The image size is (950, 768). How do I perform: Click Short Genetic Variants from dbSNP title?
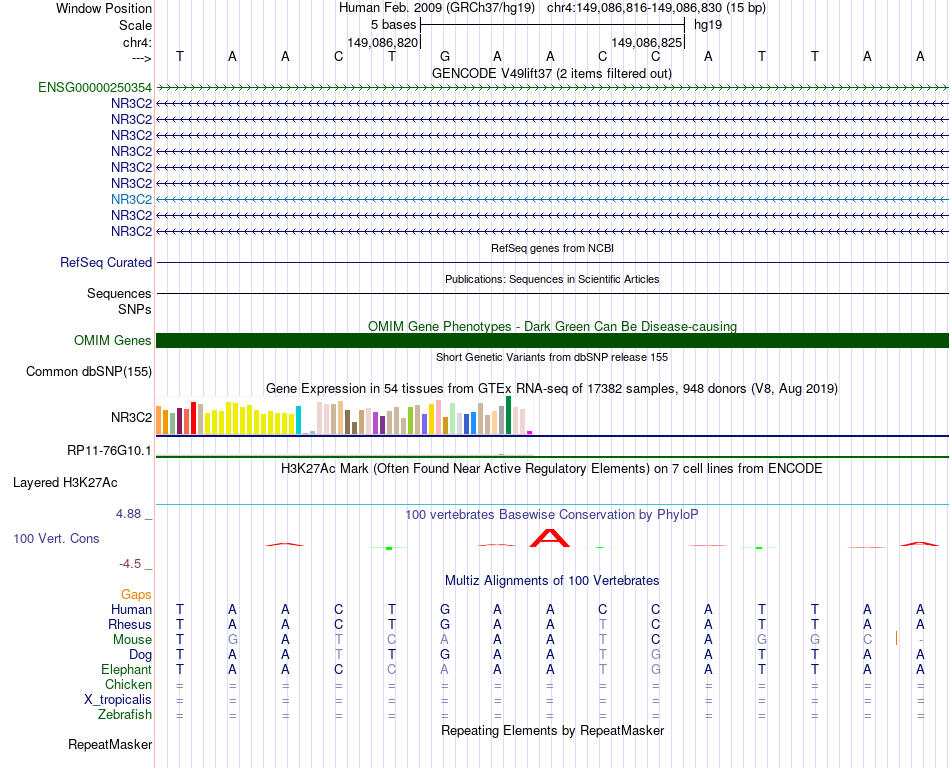pos(552,357)
